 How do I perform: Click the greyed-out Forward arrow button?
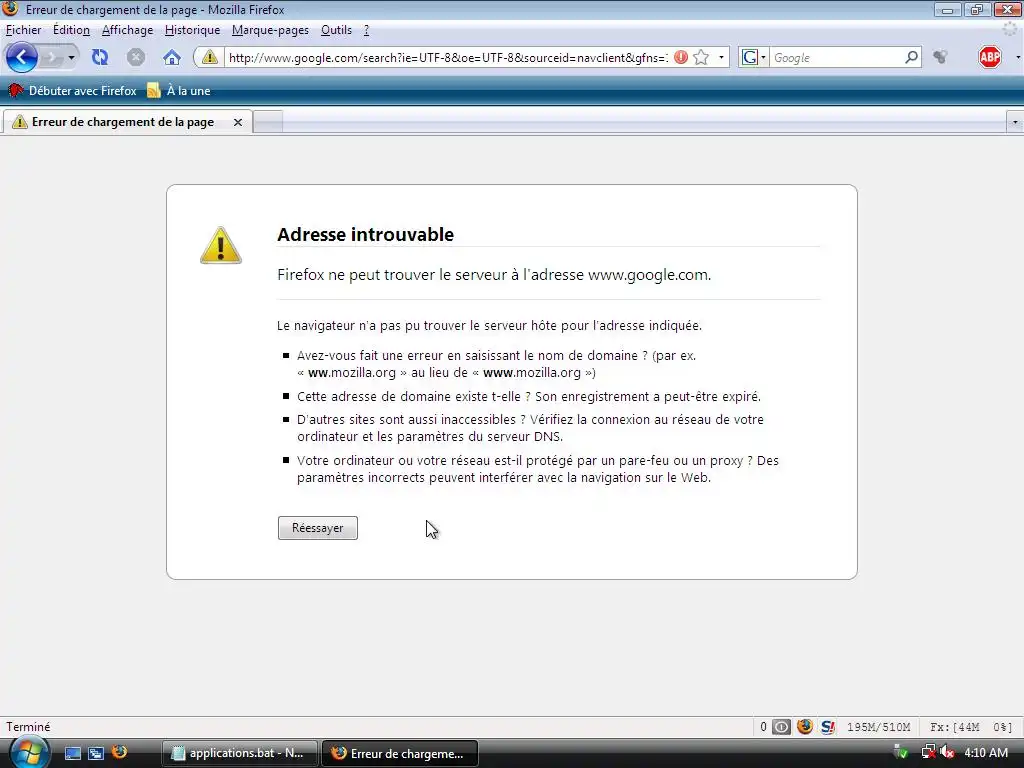pos(51,57)
